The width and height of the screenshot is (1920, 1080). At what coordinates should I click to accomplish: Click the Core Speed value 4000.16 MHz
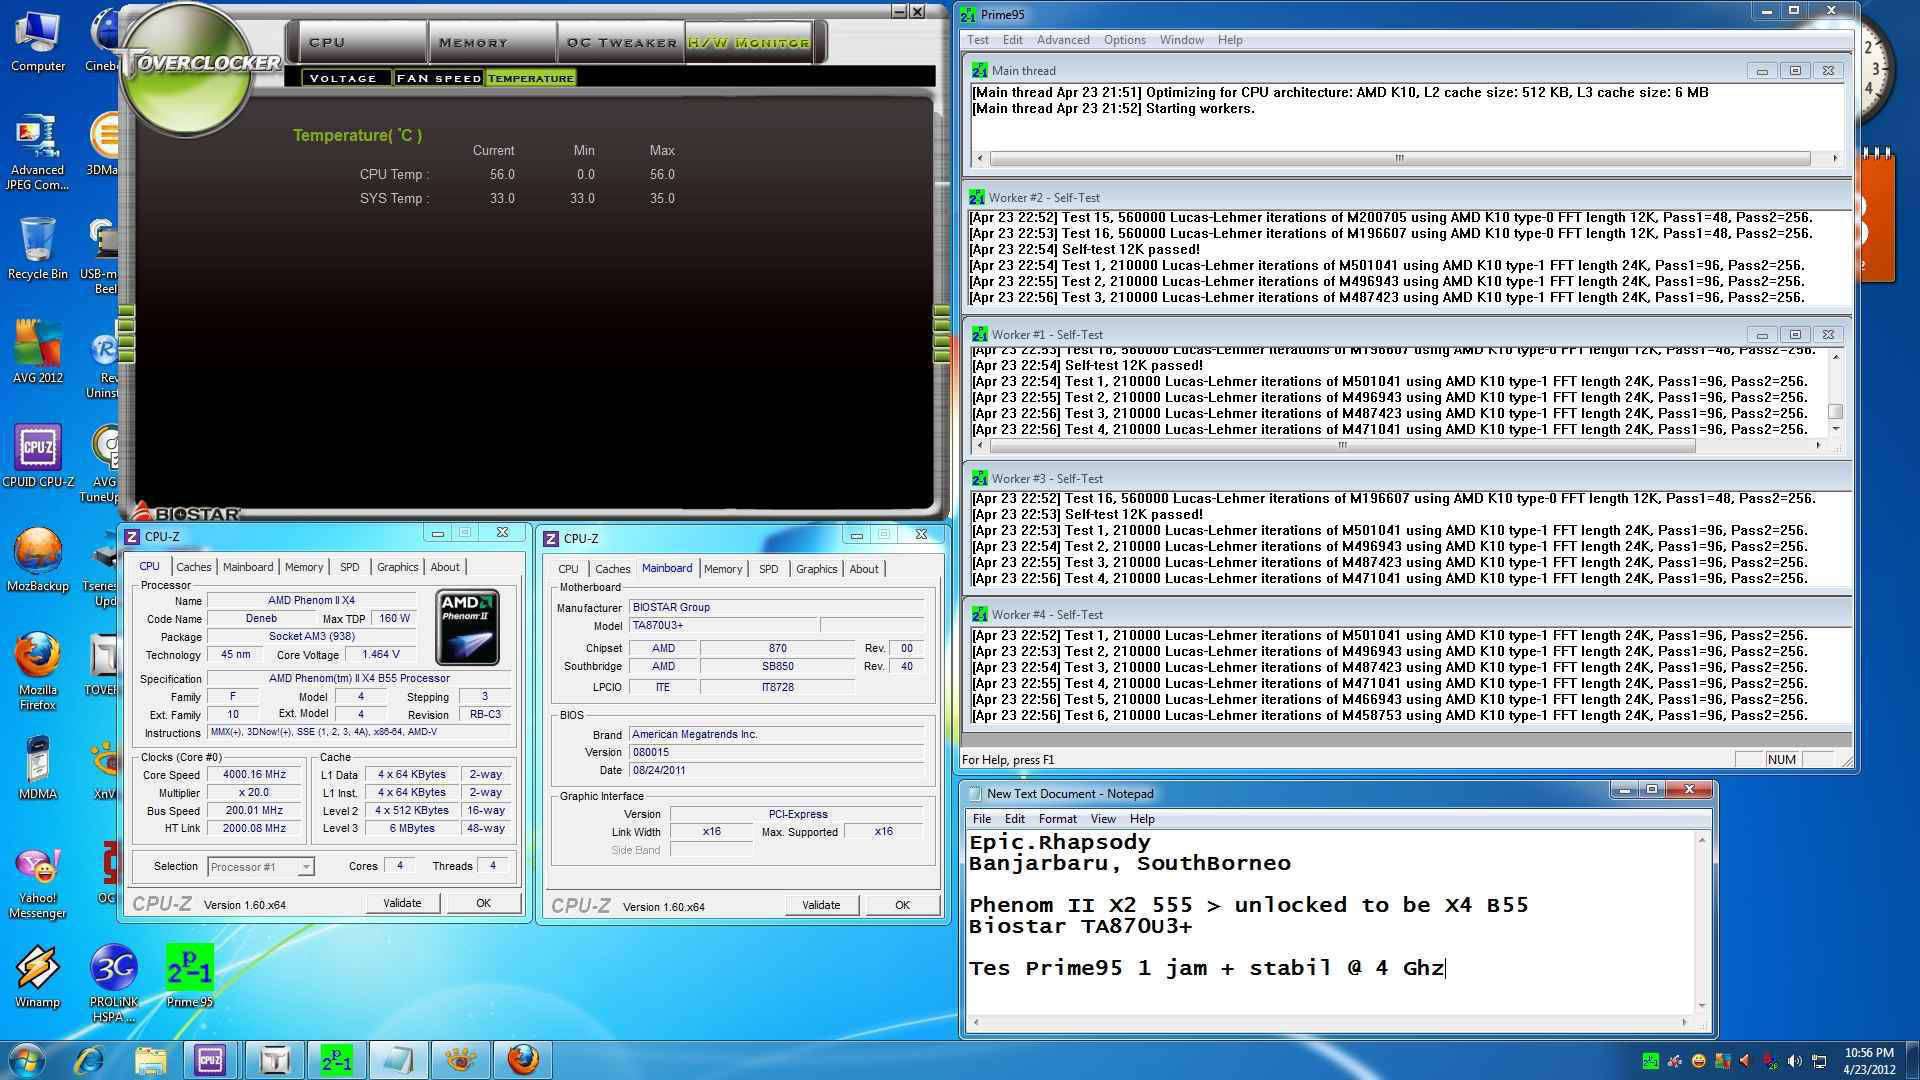pos(254,775)
